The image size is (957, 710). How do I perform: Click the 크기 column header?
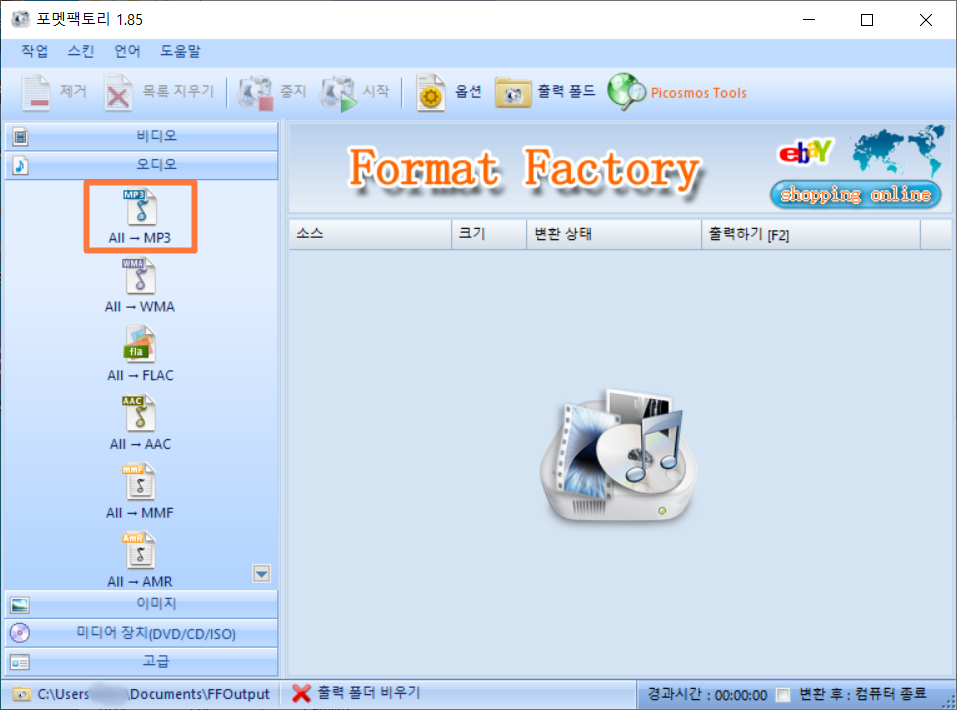[489, 234]
